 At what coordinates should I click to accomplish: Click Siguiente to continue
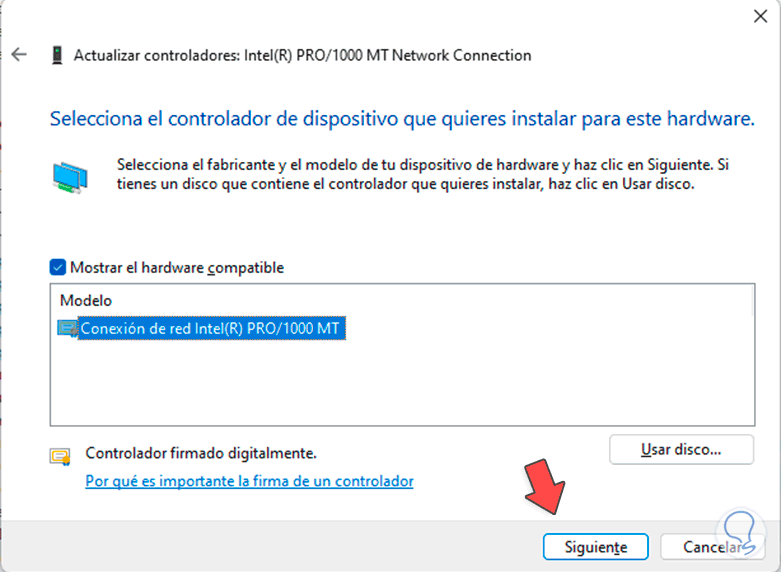point(596,547)
